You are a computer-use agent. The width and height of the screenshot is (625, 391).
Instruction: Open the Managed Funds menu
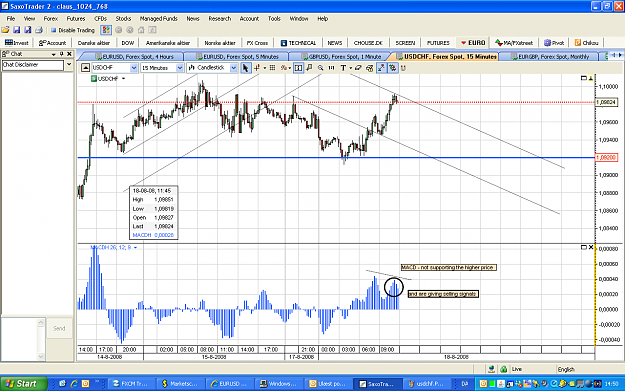click(158, 19)
